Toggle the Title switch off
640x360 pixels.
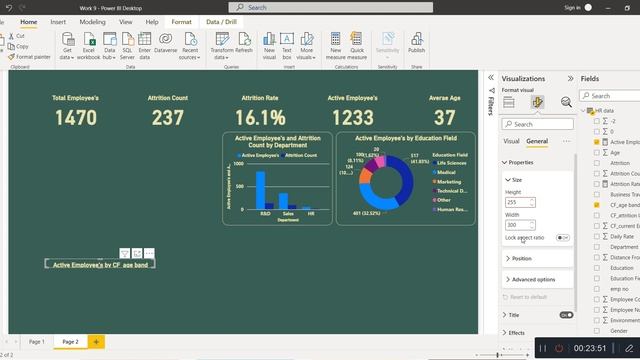coord(566,315)
